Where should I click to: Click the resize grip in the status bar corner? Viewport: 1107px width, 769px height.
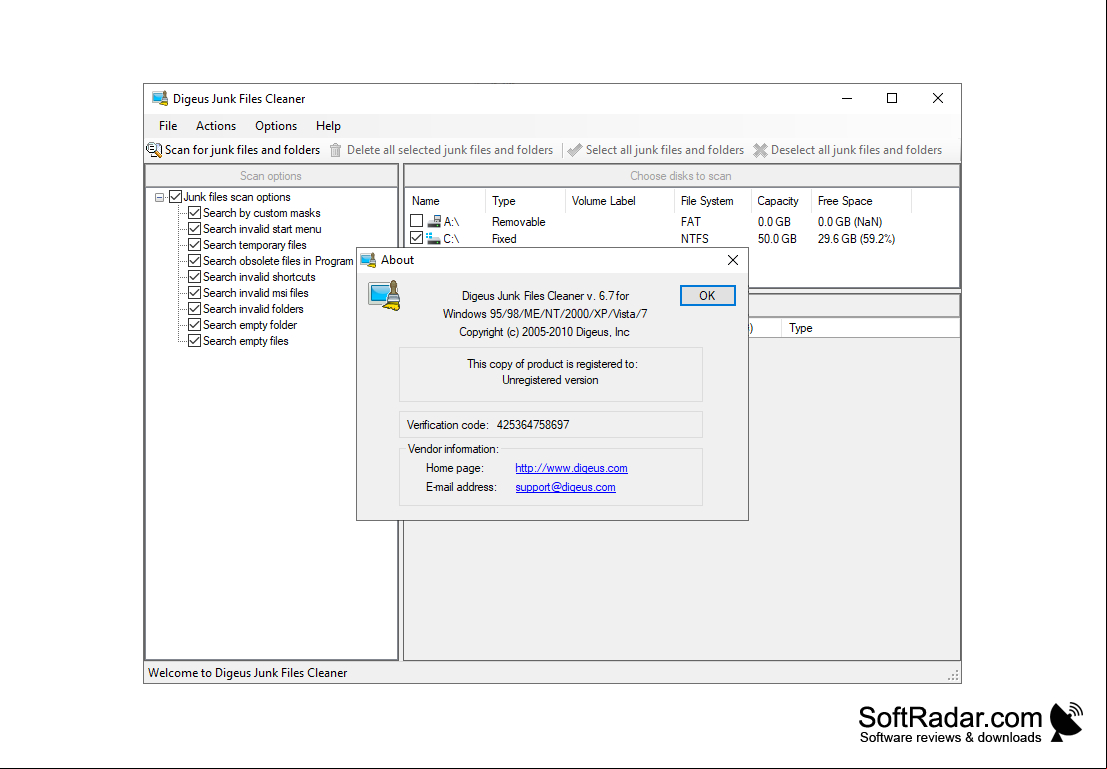tap(953, 675)
